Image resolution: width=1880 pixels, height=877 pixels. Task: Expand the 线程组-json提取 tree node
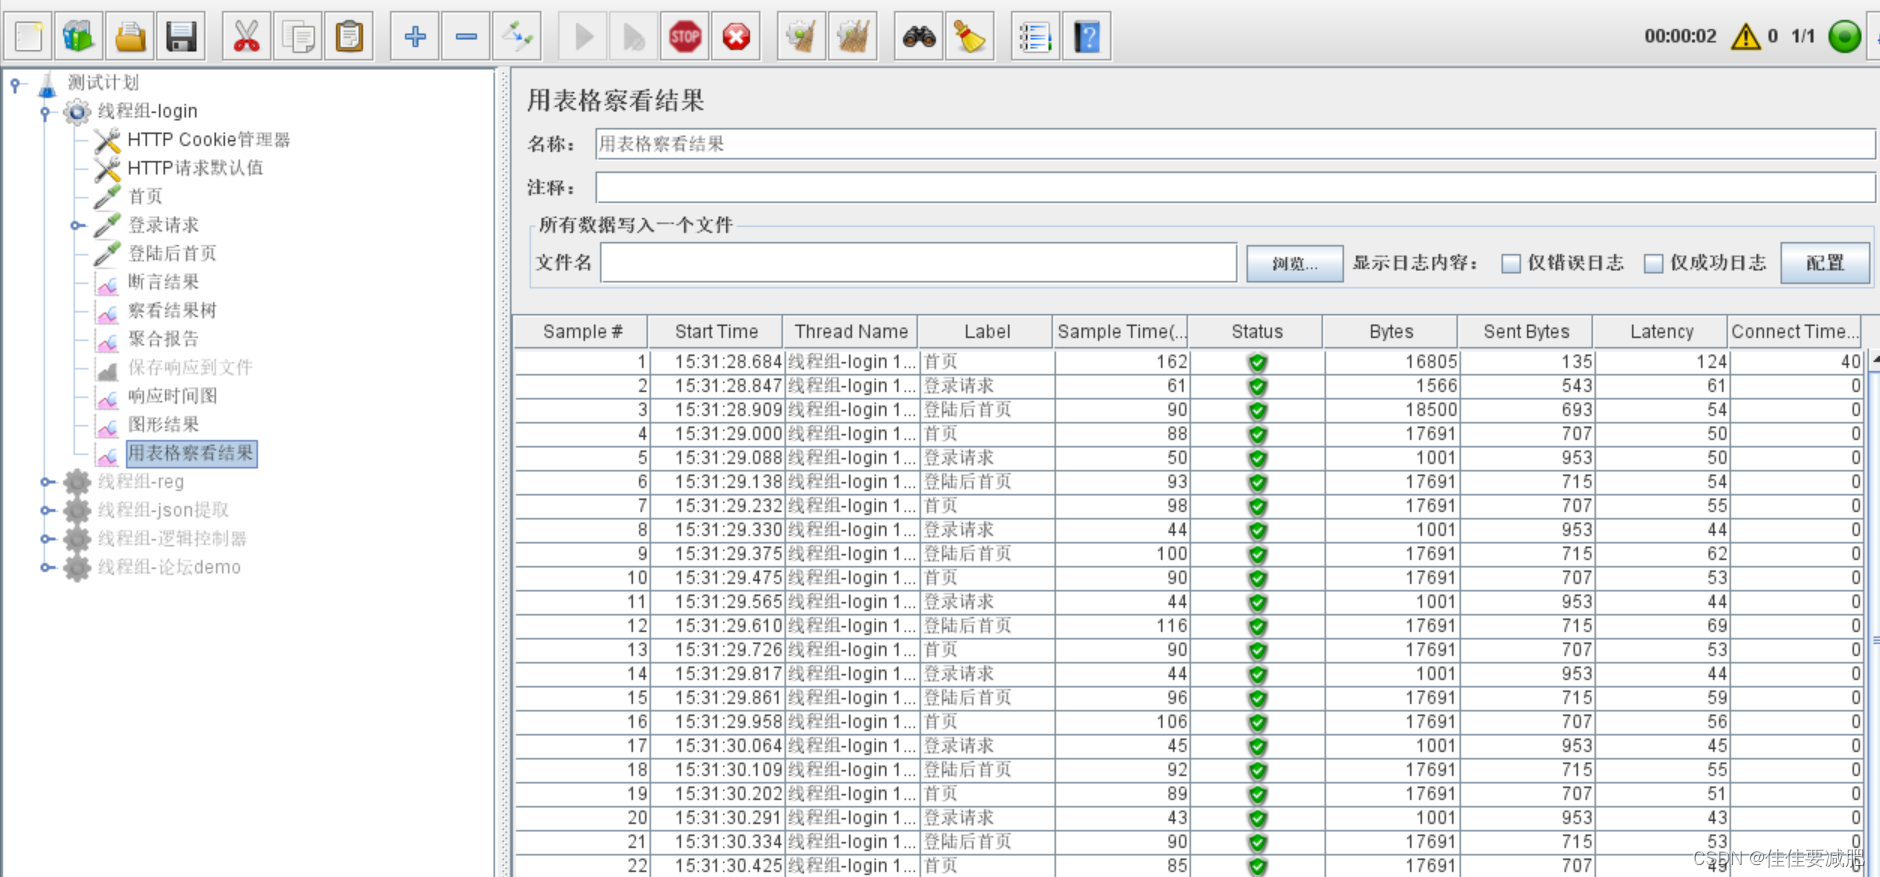[x=46, y=510]
